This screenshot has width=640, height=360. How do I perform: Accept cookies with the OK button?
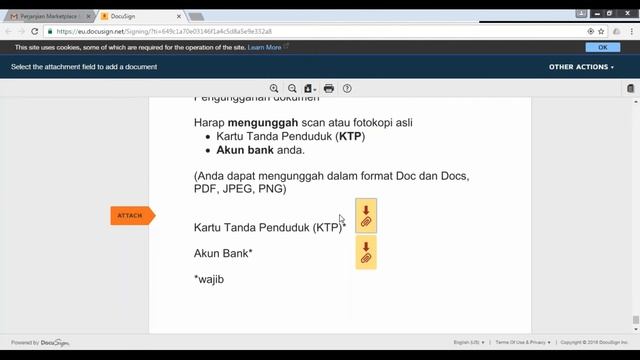[x=603, y=47]
